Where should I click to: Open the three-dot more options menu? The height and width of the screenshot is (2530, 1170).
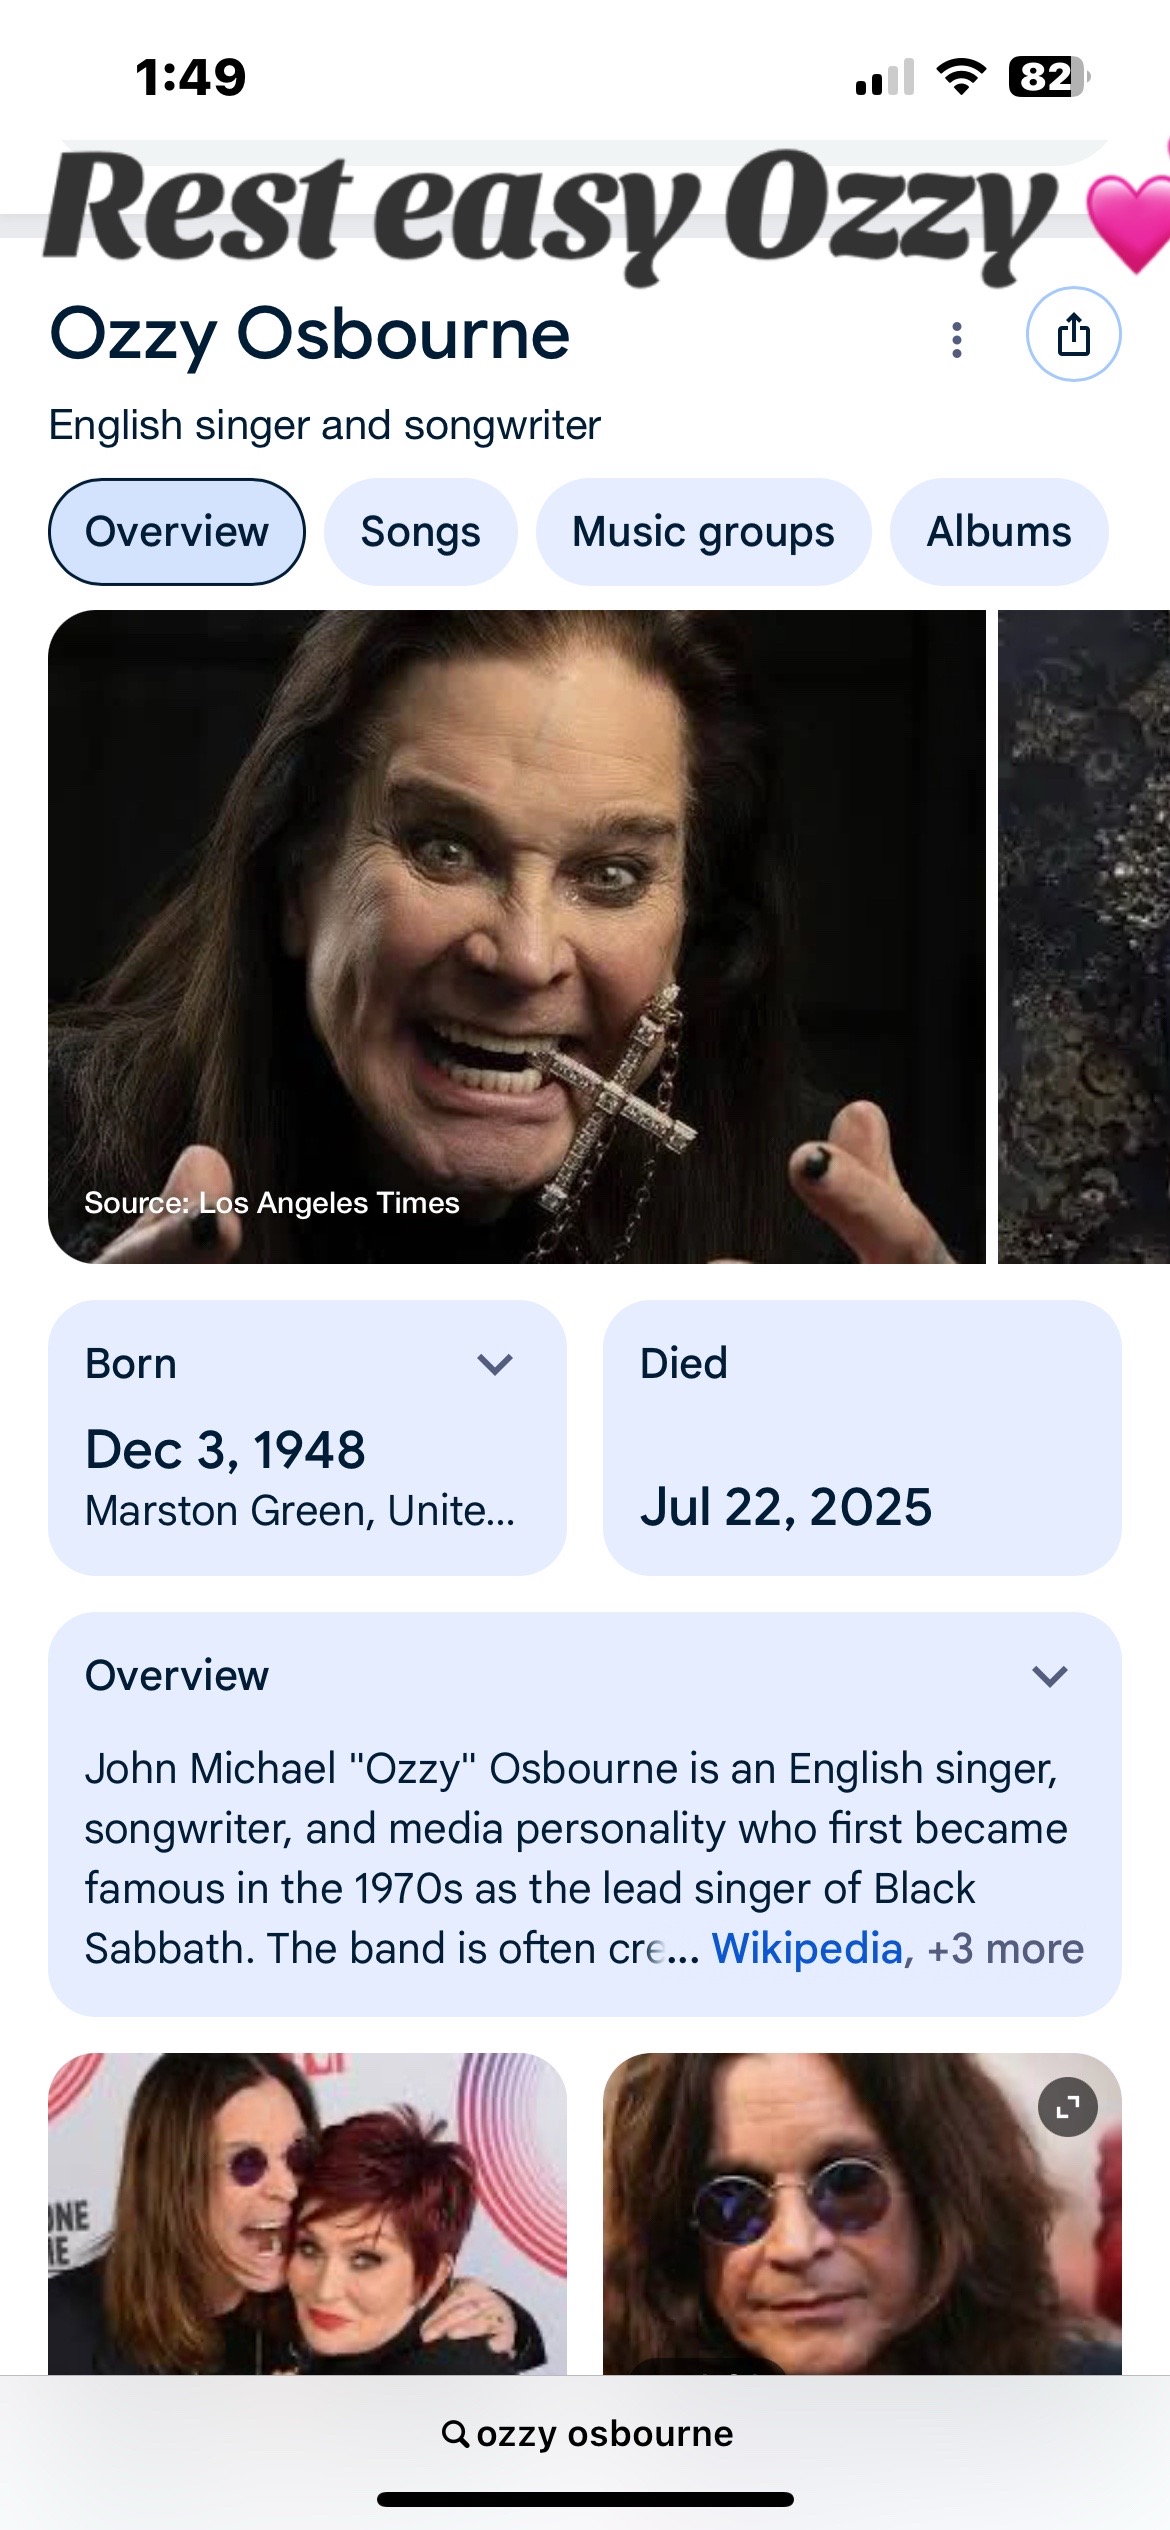[957, 340]
